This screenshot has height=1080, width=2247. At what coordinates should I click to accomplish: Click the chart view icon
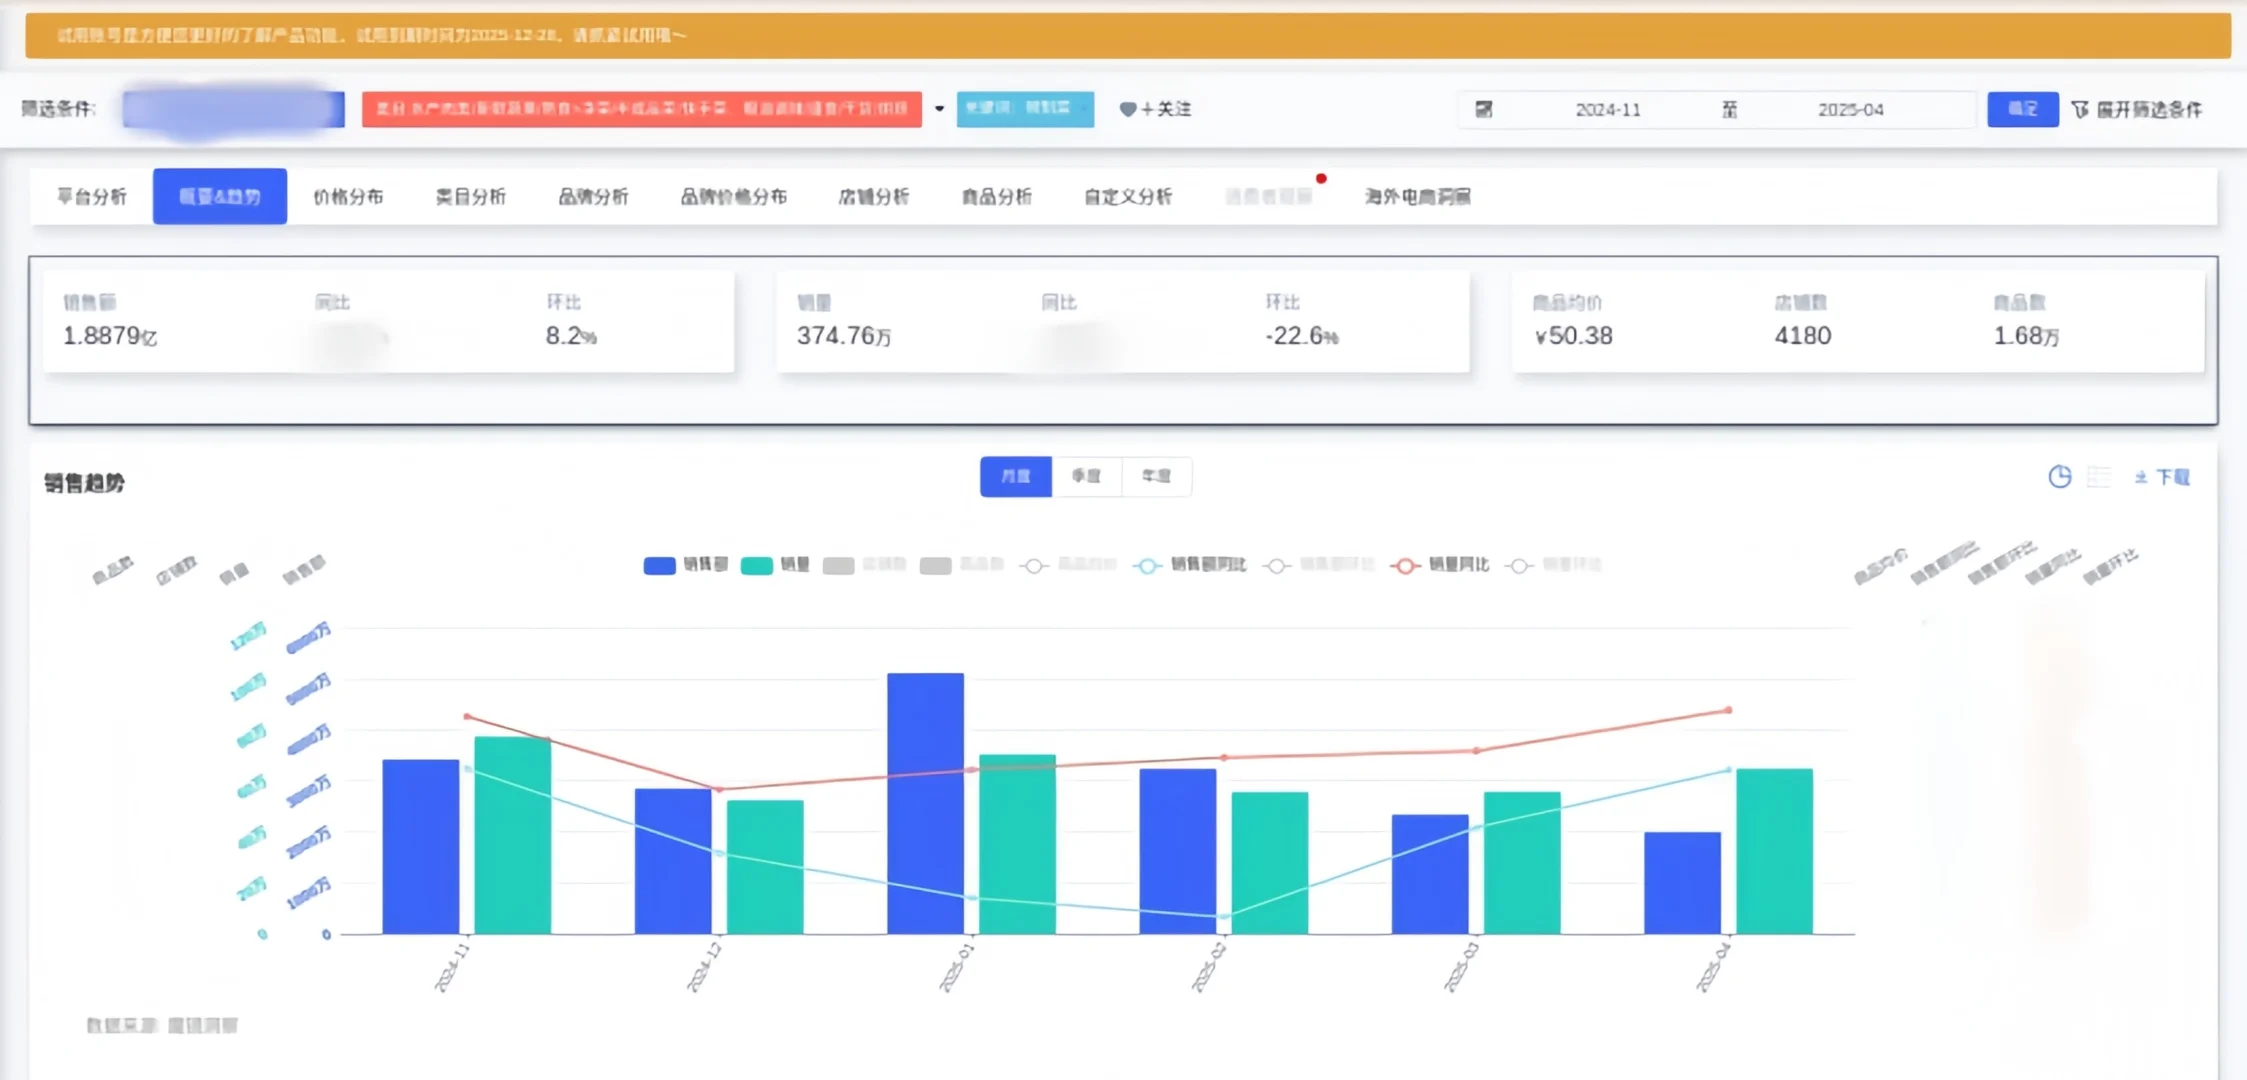(x=2059, y=477)
